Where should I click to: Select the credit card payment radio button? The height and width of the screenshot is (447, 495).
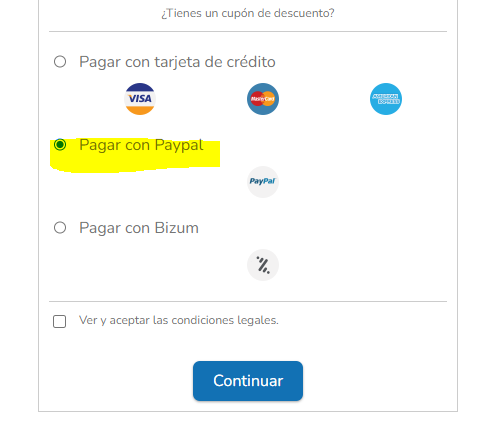60,62
